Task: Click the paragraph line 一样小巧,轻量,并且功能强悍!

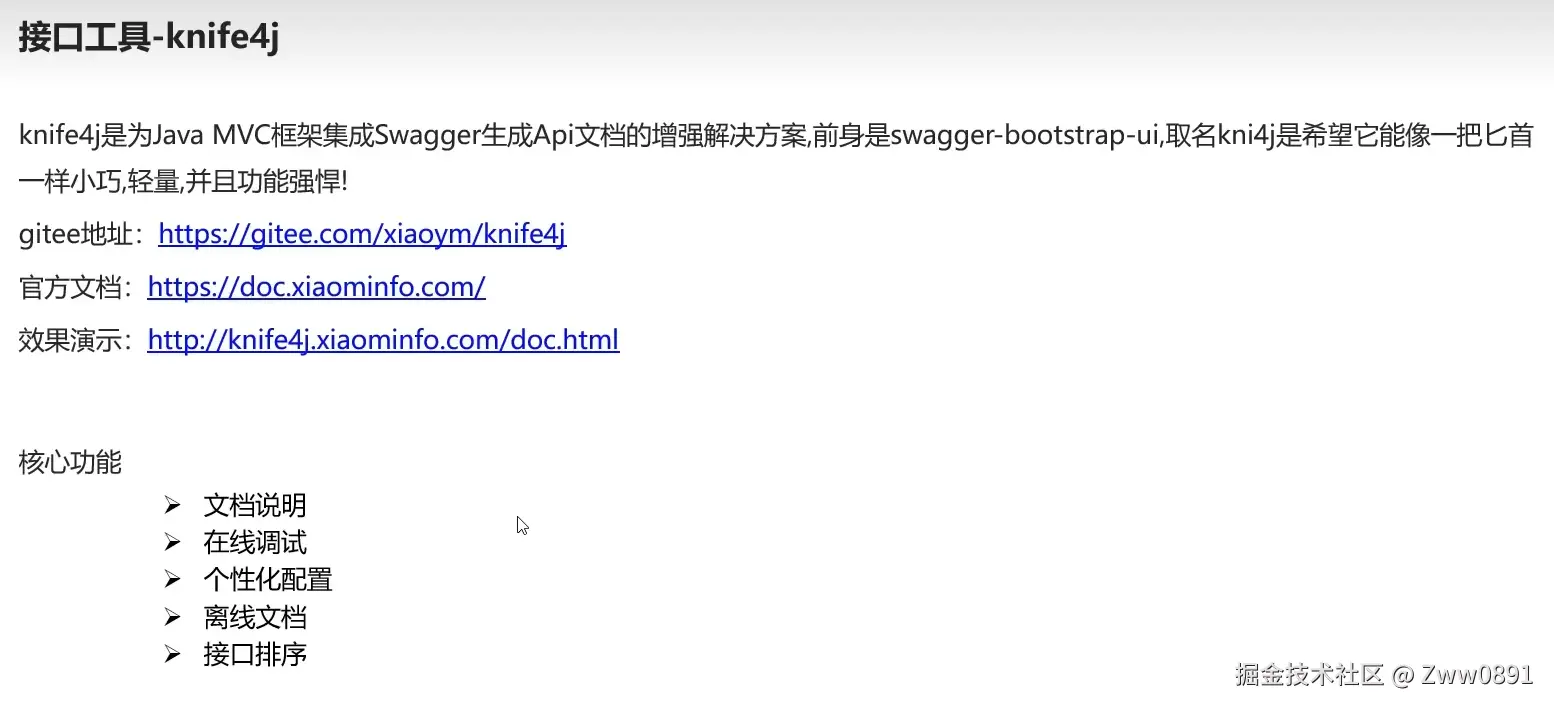Action: coord(183,182)
